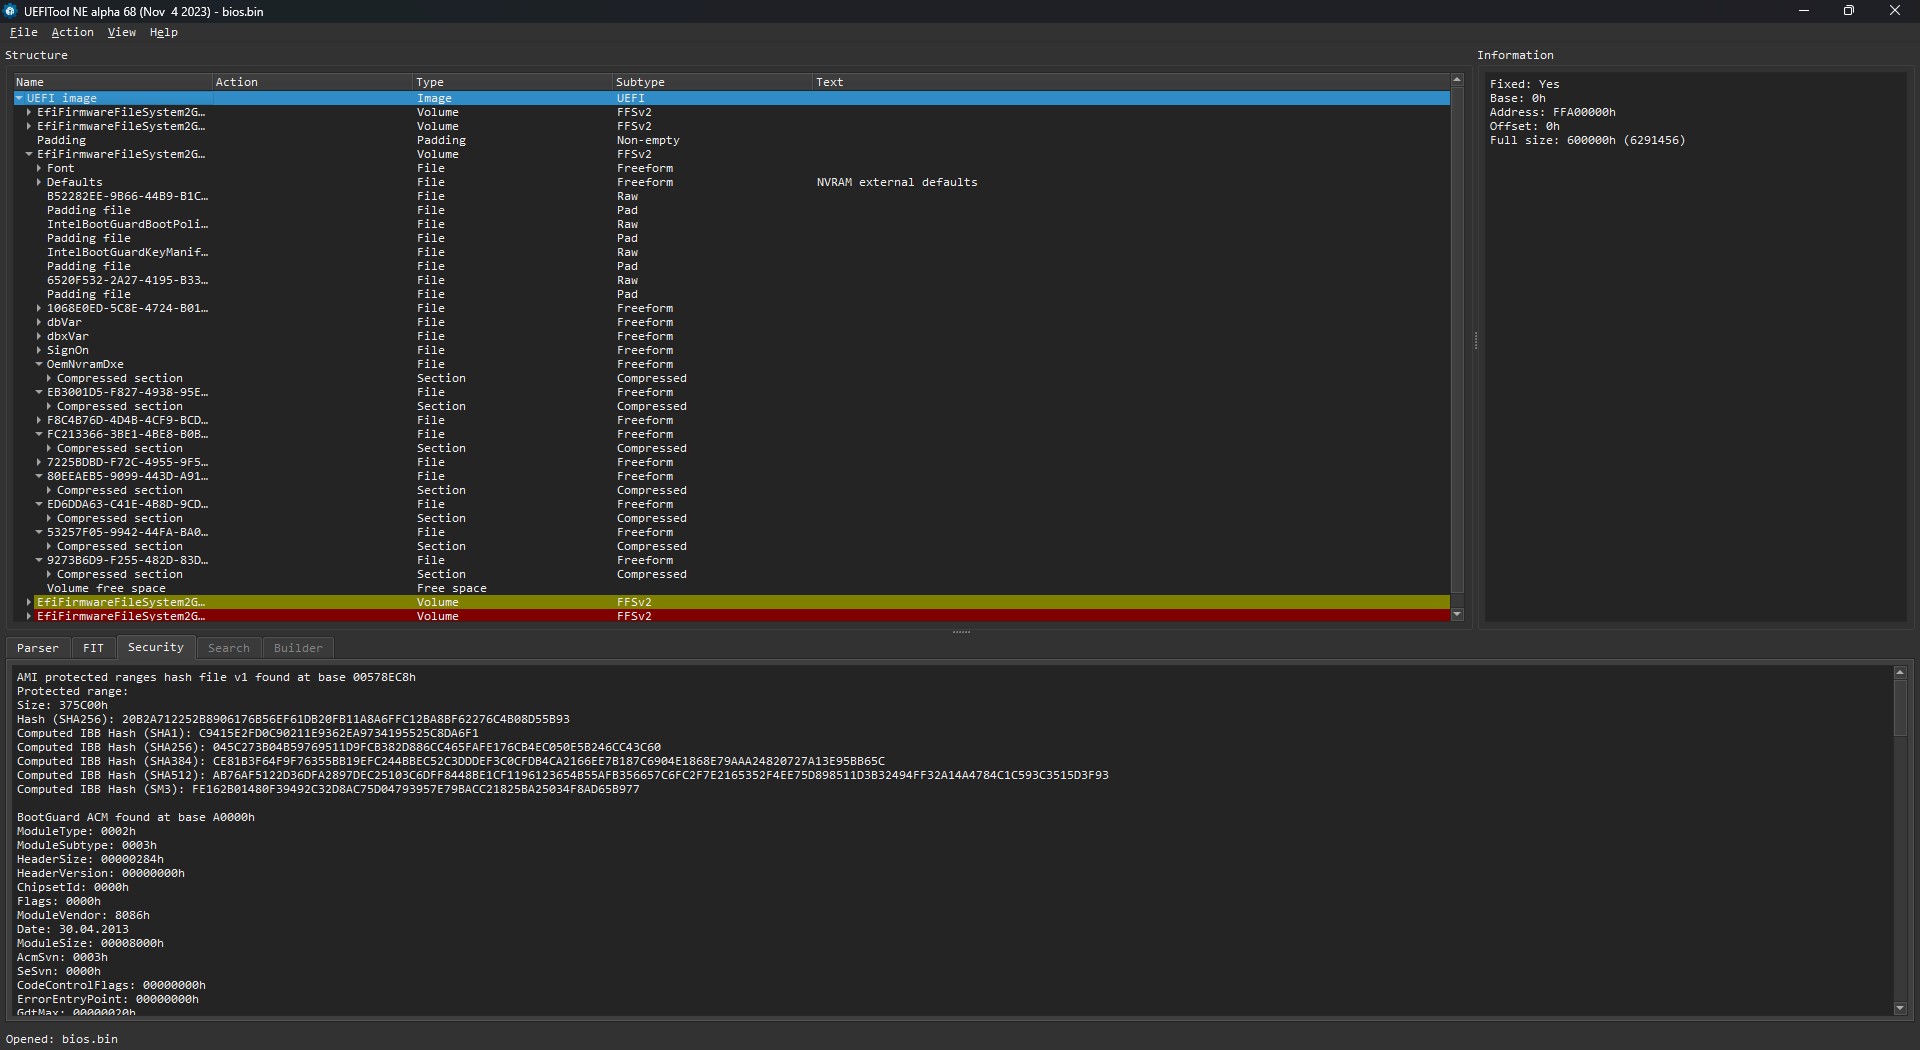This screenshot has width=1920, height=1050.
Task: Click the Name column header
Action: point(30,82)
